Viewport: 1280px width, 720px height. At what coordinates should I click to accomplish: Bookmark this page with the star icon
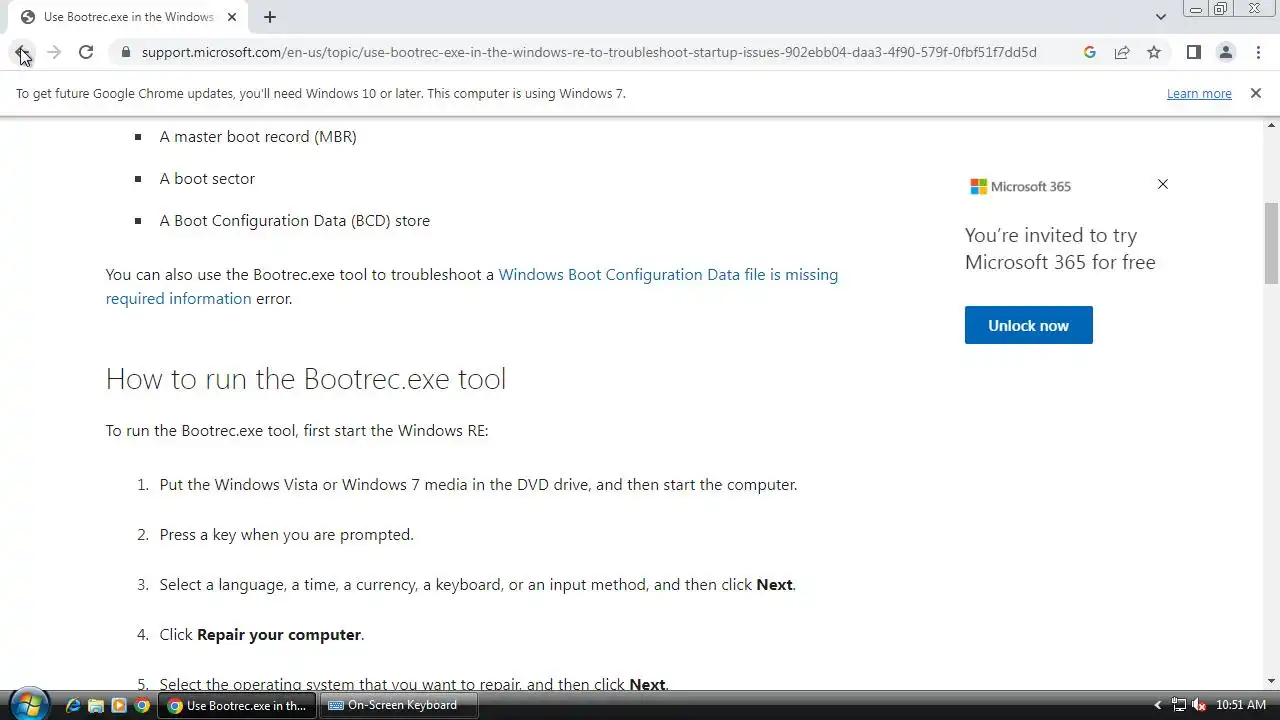pos(1154,52)
